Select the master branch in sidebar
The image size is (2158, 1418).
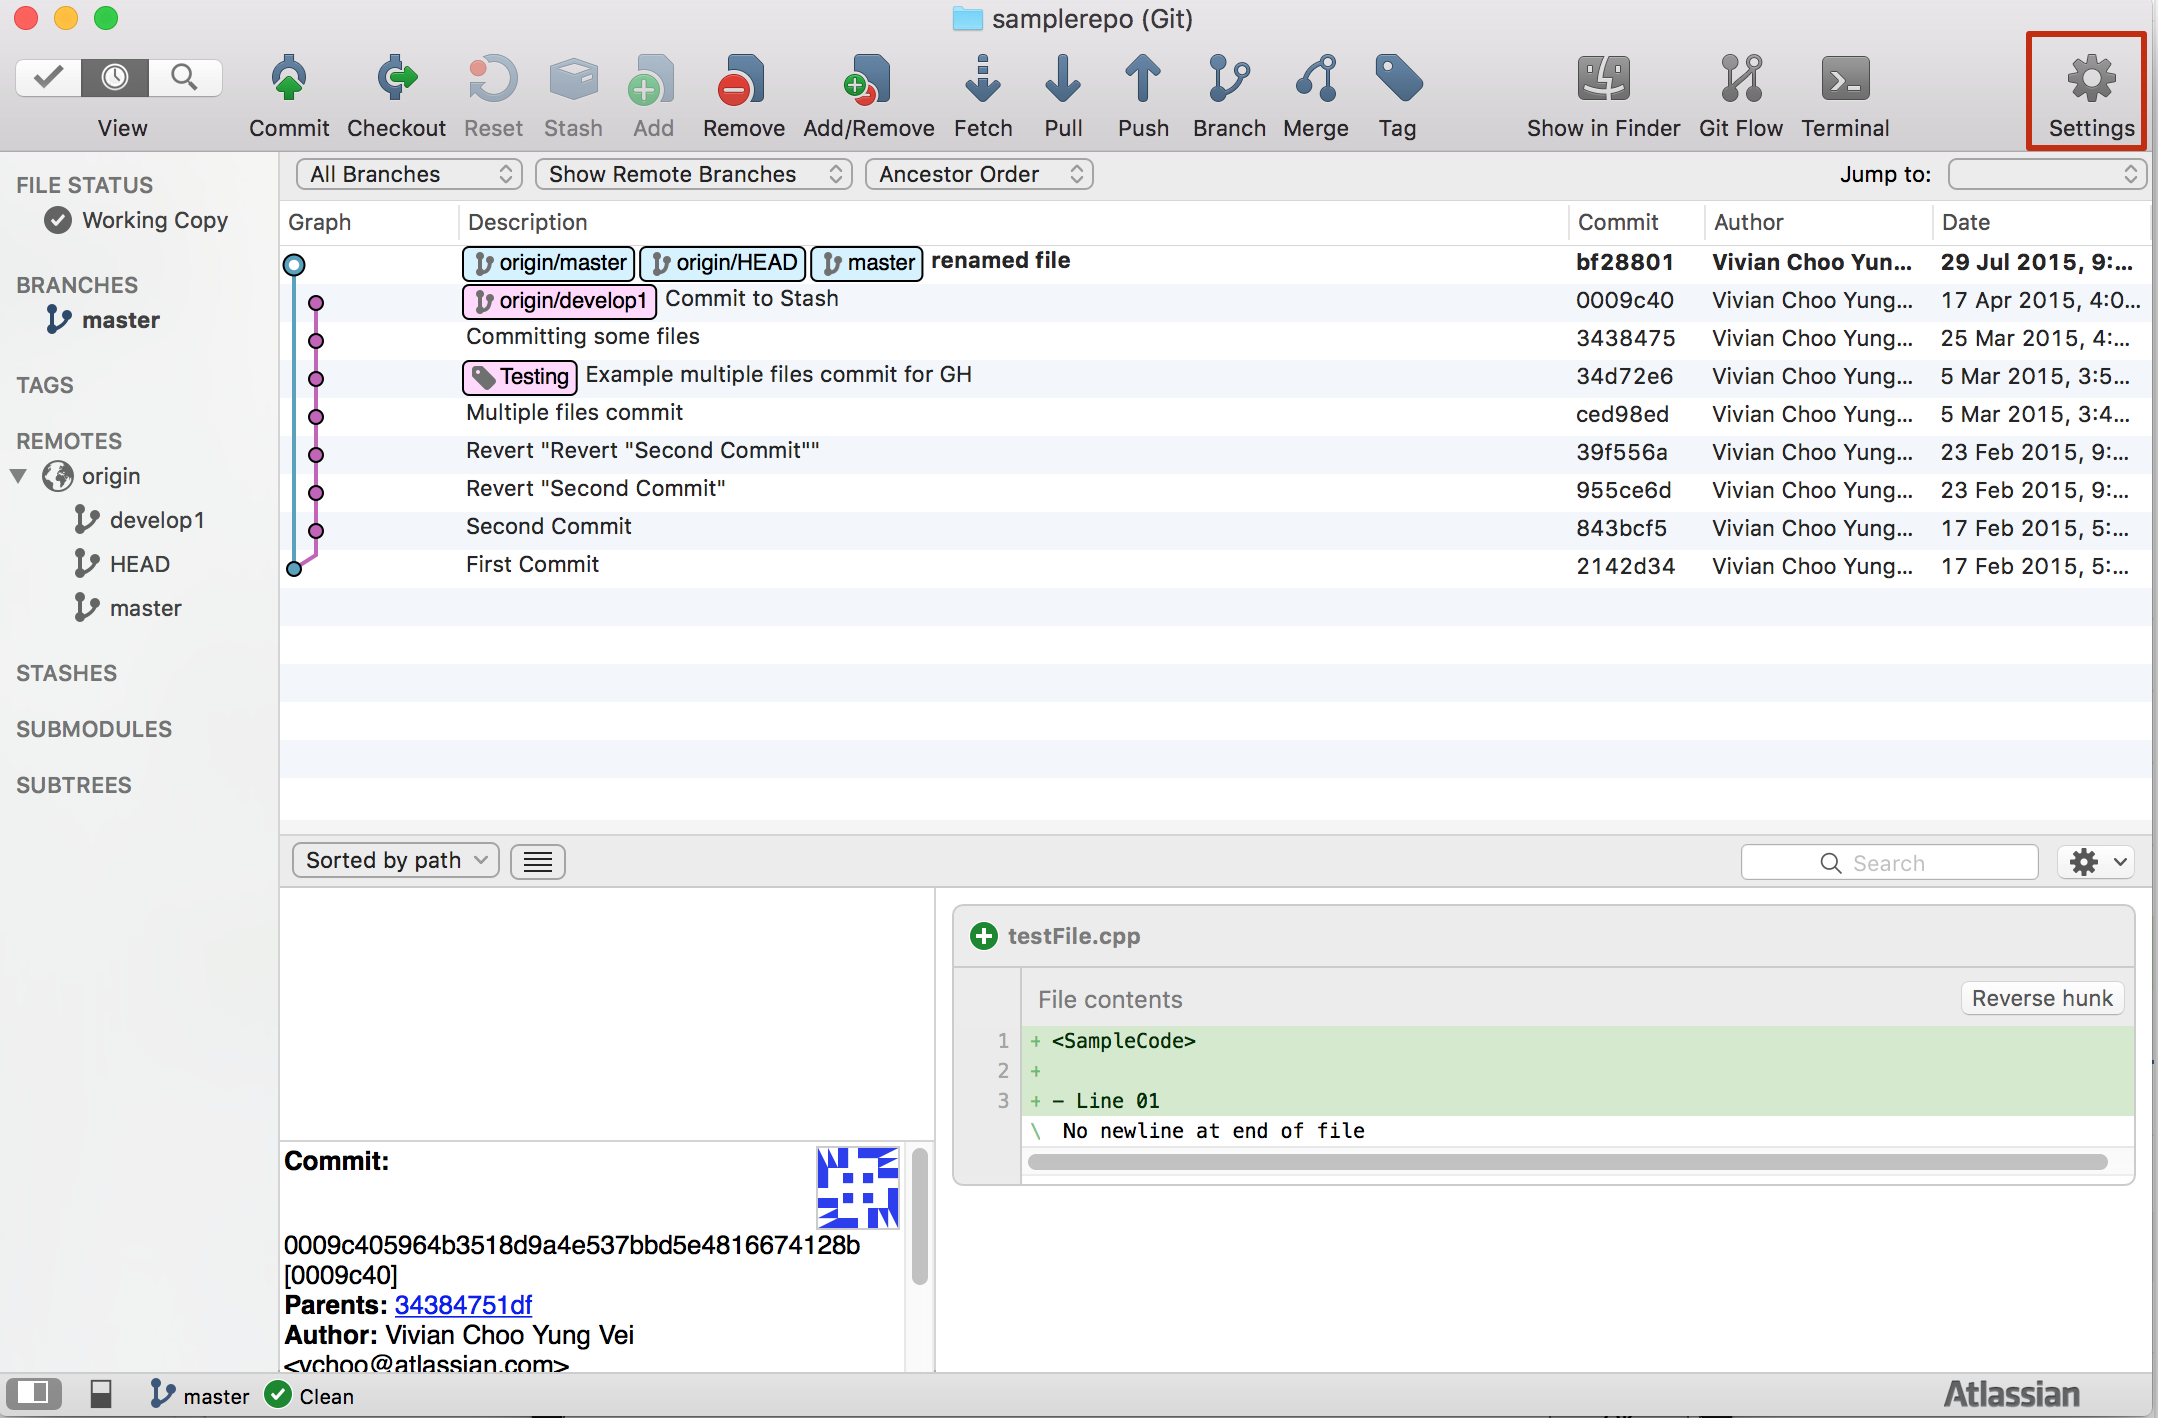tap(120, 320)
